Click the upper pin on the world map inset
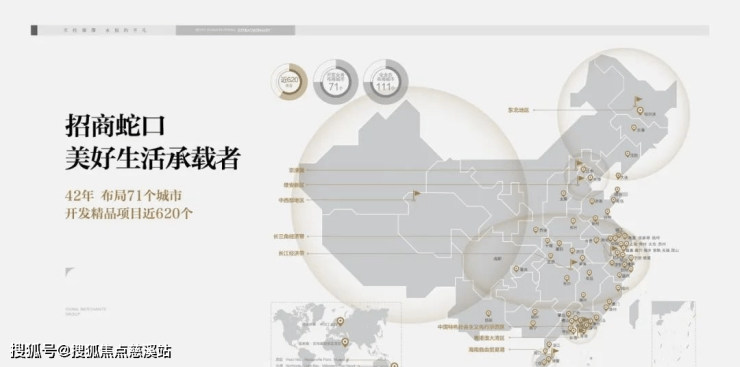This screenshot has width=740, height=367. pyautogui.click(x=340, y=322)
